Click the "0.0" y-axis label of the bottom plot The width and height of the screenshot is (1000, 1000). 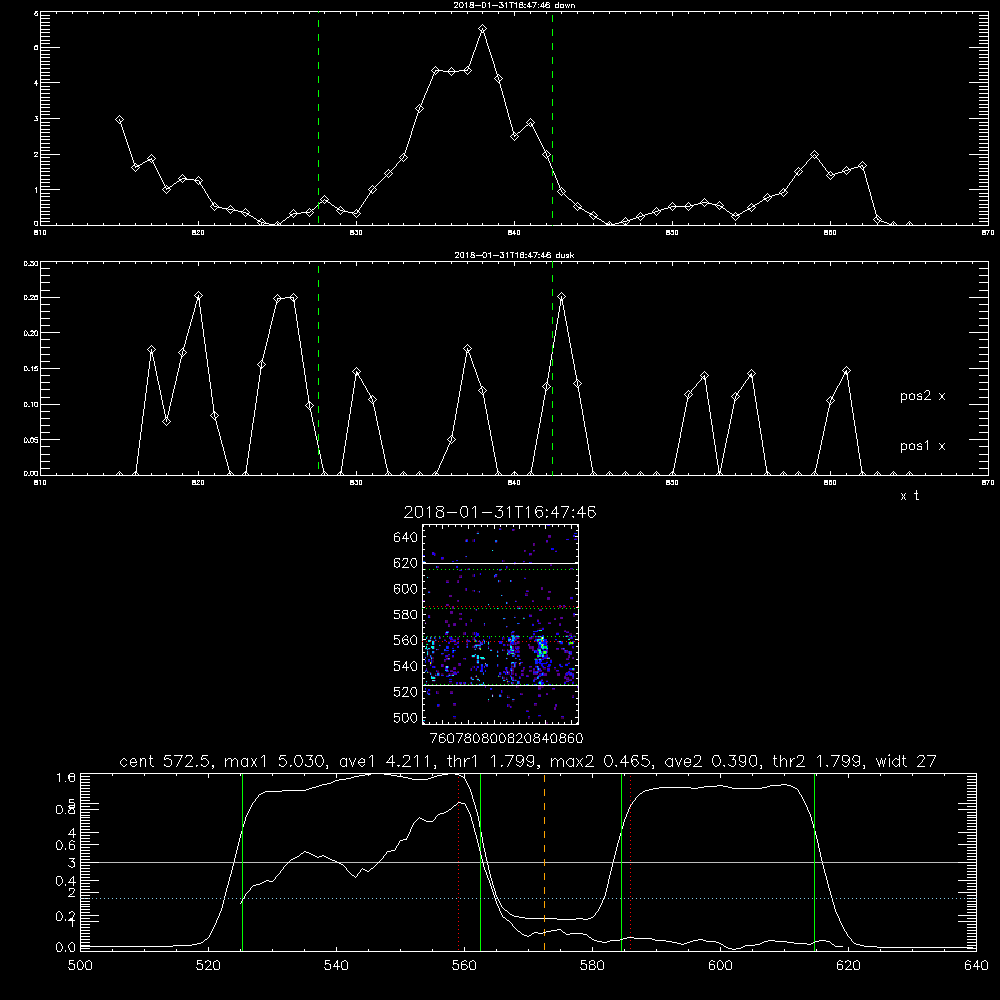66,947
